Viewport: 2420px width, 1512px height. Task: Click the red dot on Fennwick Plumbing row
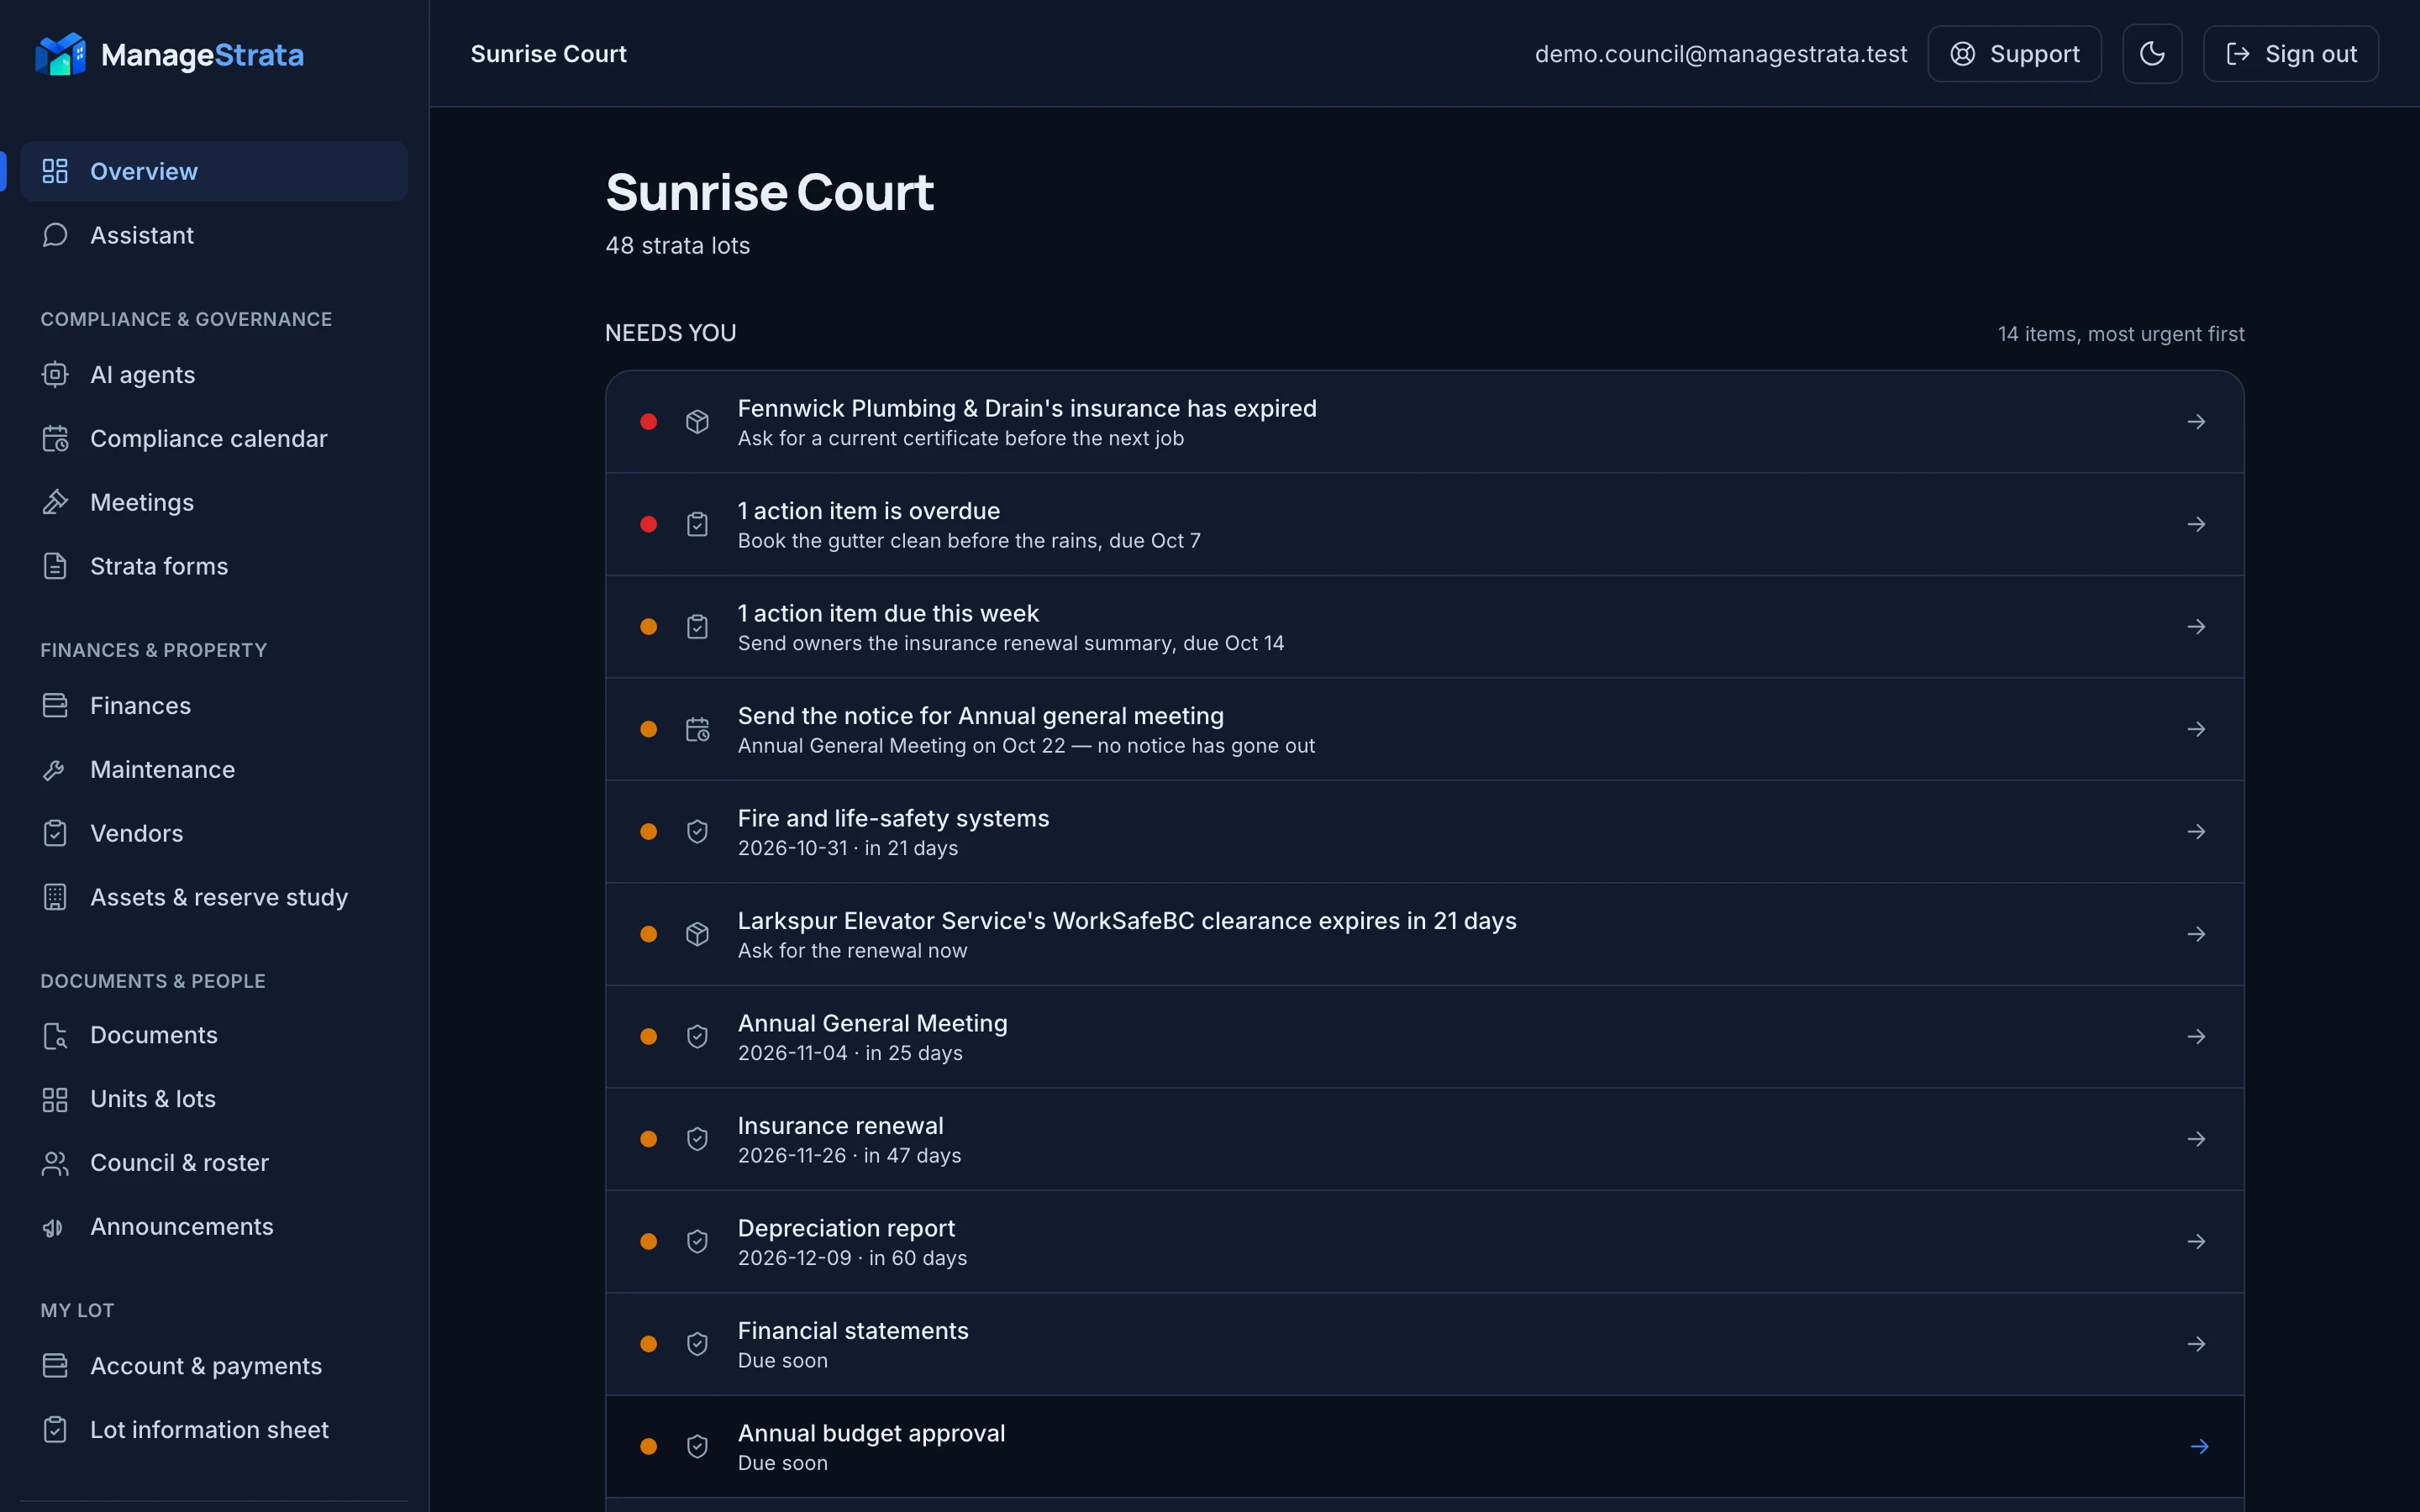pos(648,422)
